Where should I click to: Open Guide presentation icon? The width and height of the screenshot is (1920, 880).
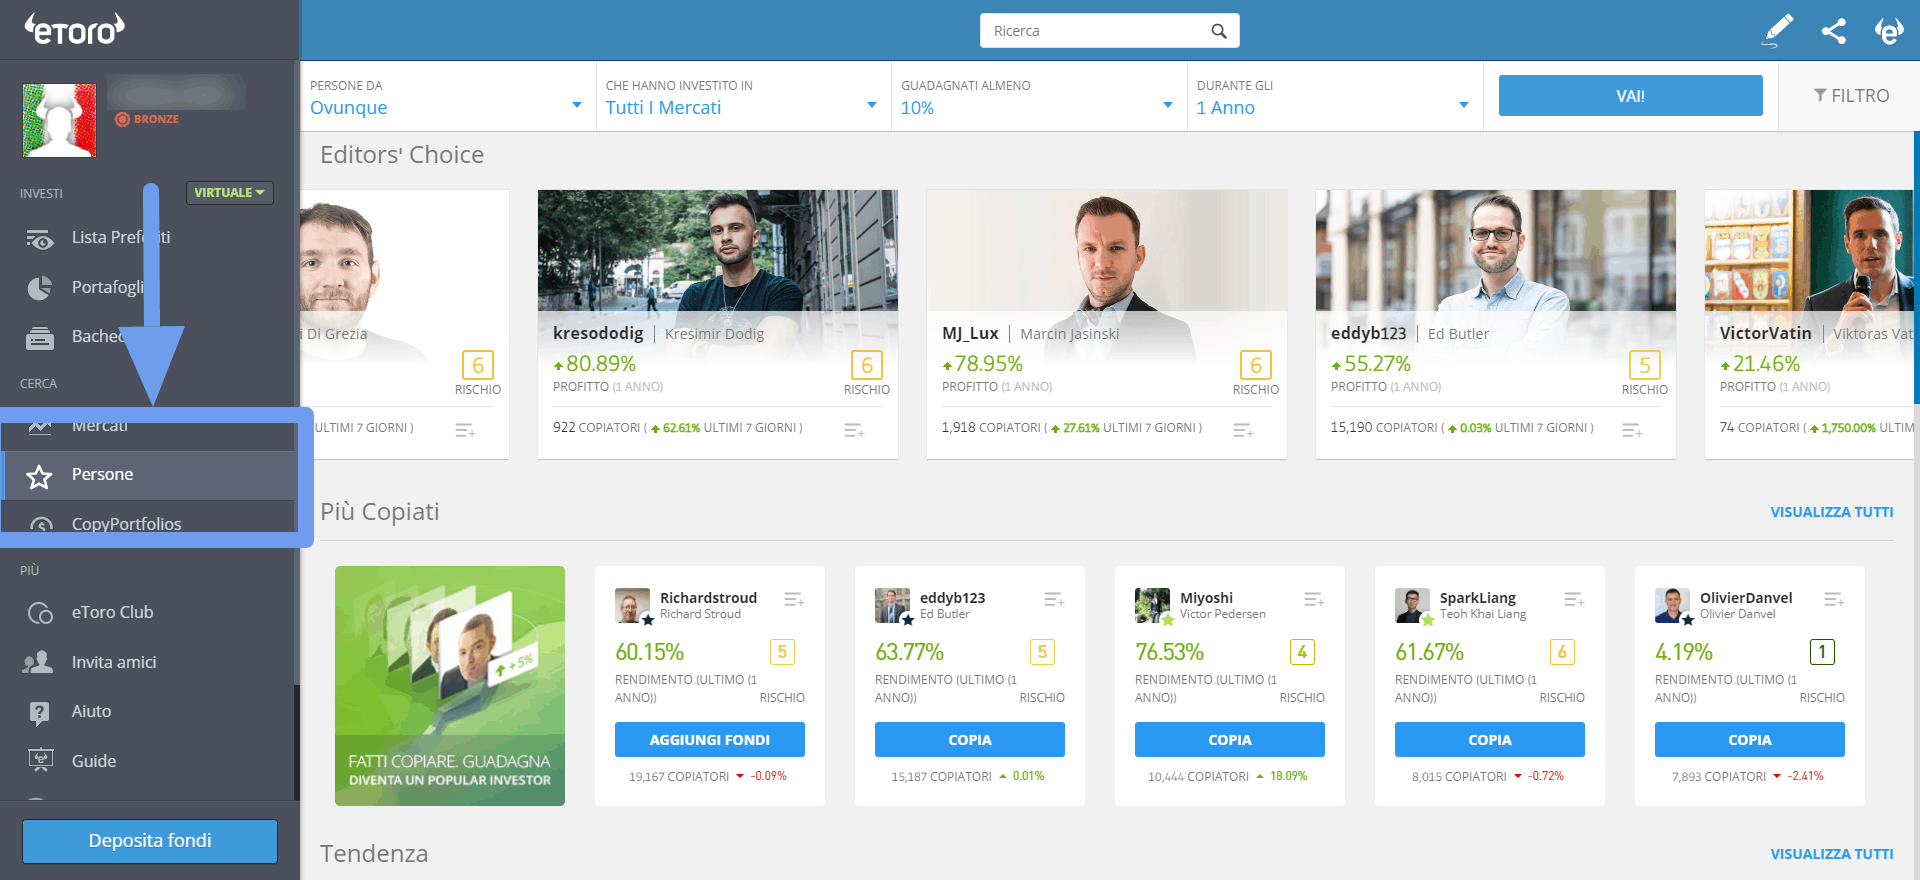click(40, 761)
